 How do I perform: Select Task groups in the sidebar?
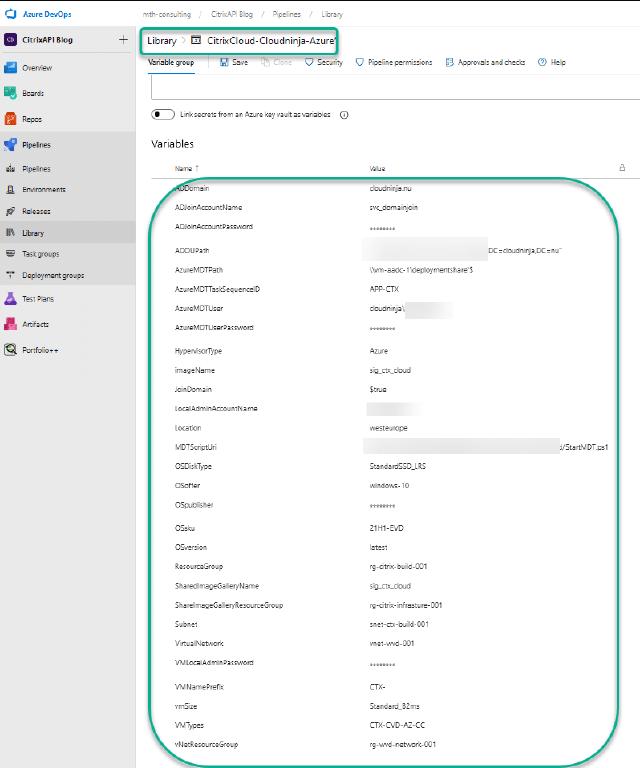pyautogui.click(x=40, y=254)
